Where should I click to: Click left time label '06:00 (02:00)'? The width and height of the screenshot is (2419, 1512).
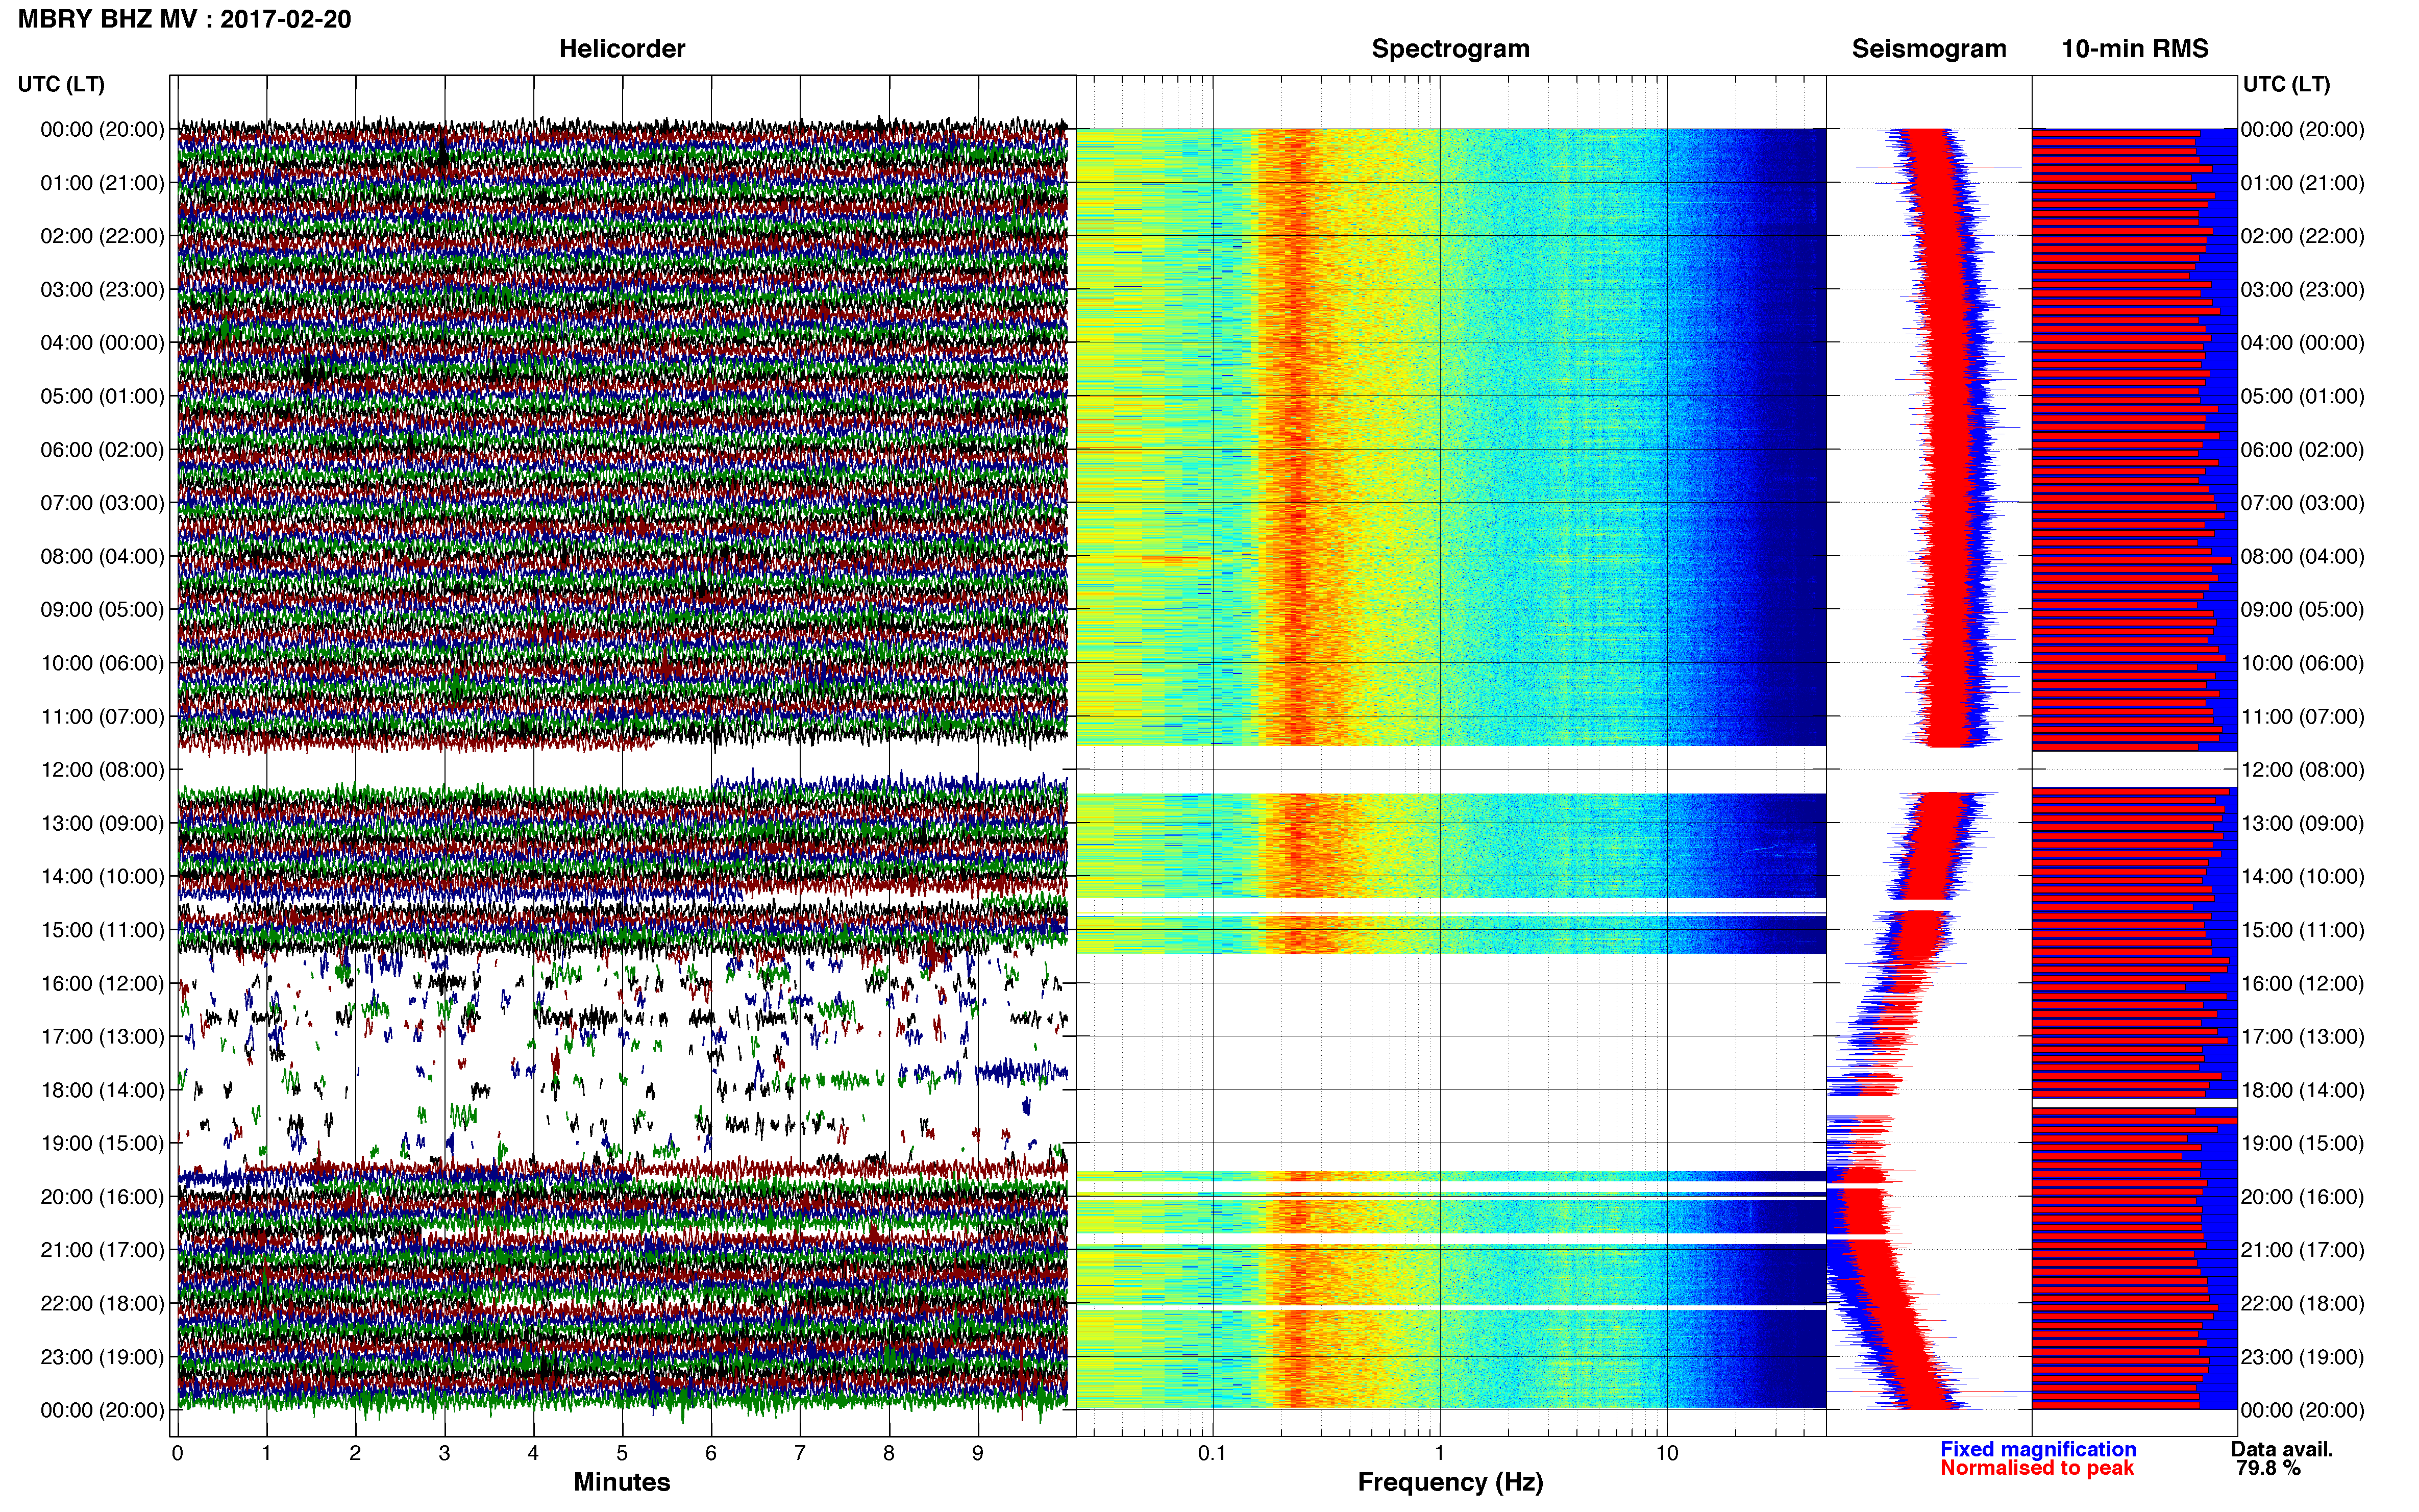102,450
